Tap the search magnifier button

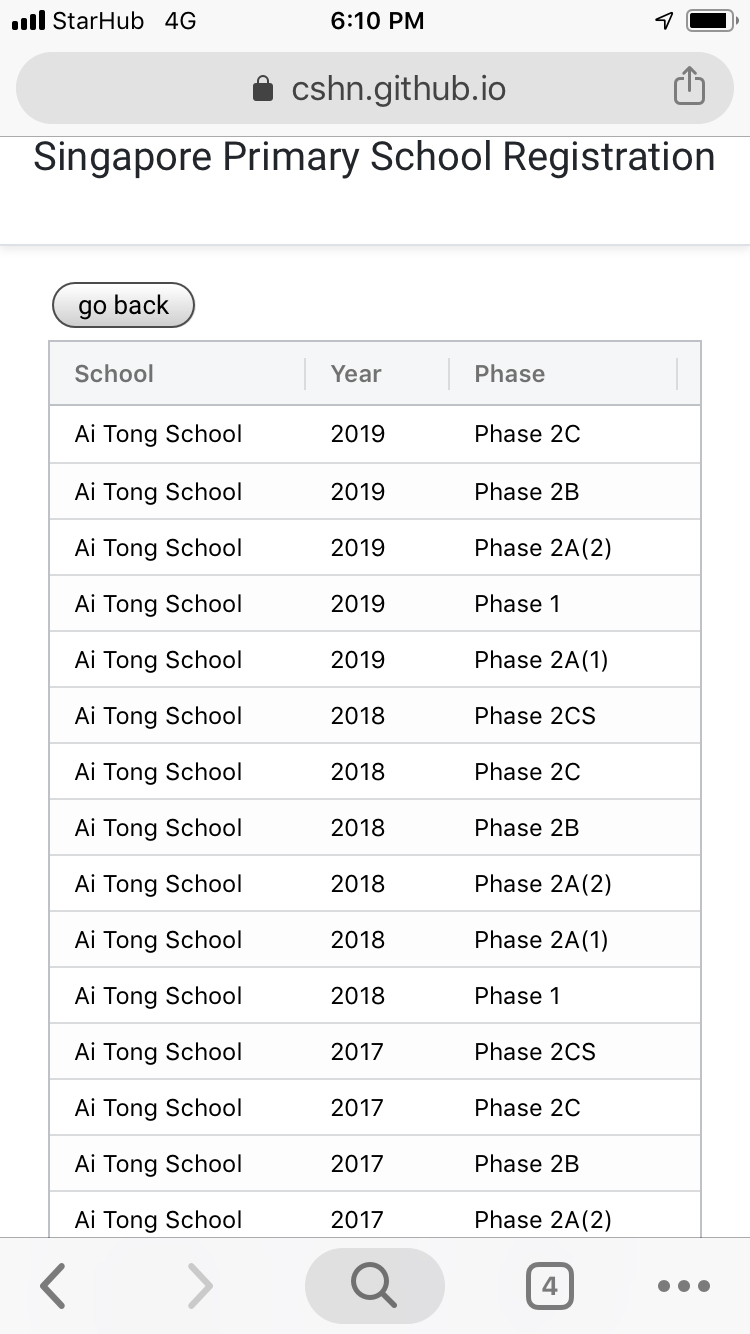point(374,1286)
